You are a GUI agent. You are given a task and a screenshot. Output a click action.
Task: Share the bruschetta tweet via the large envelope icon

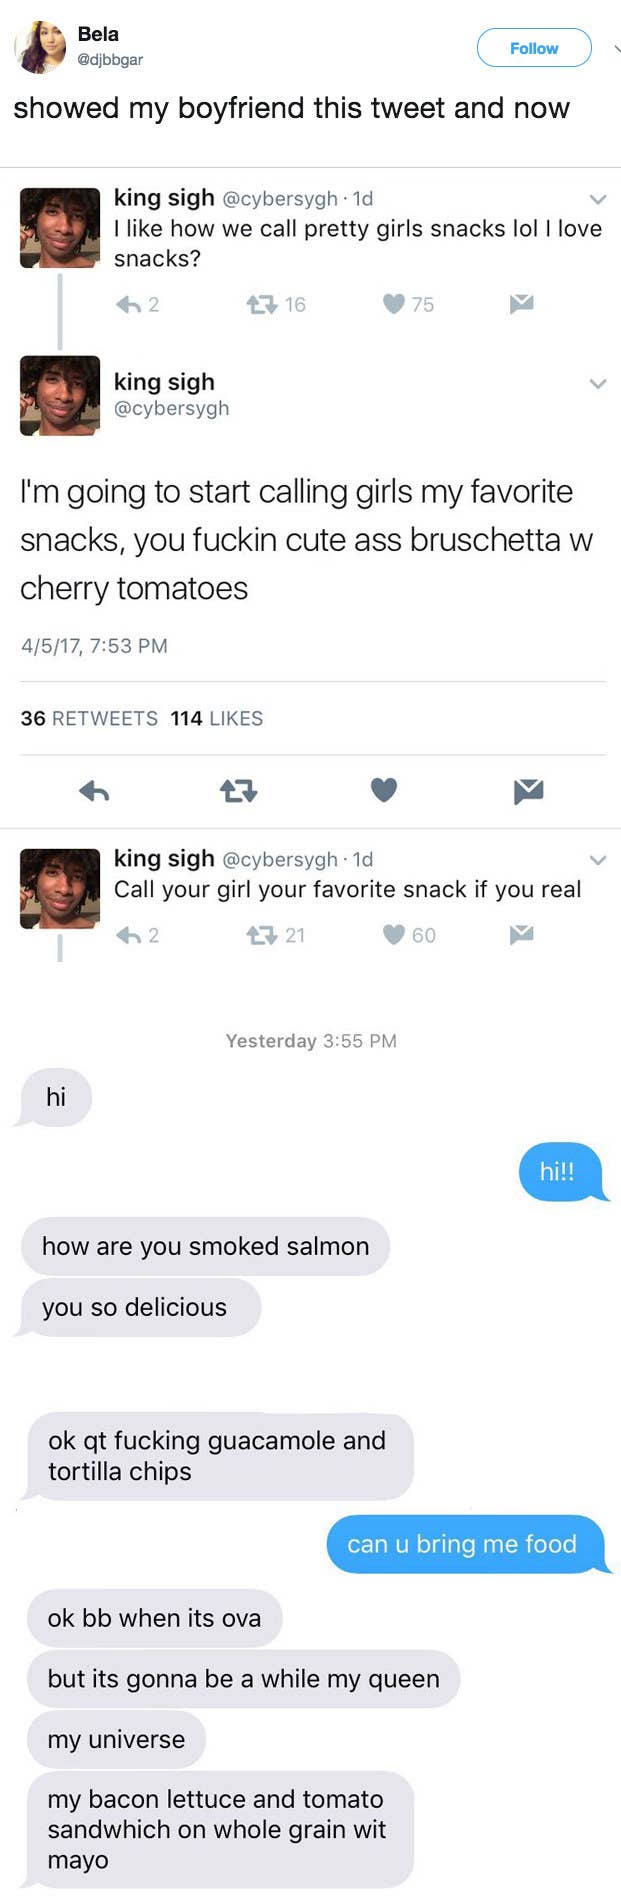[528, 792]
